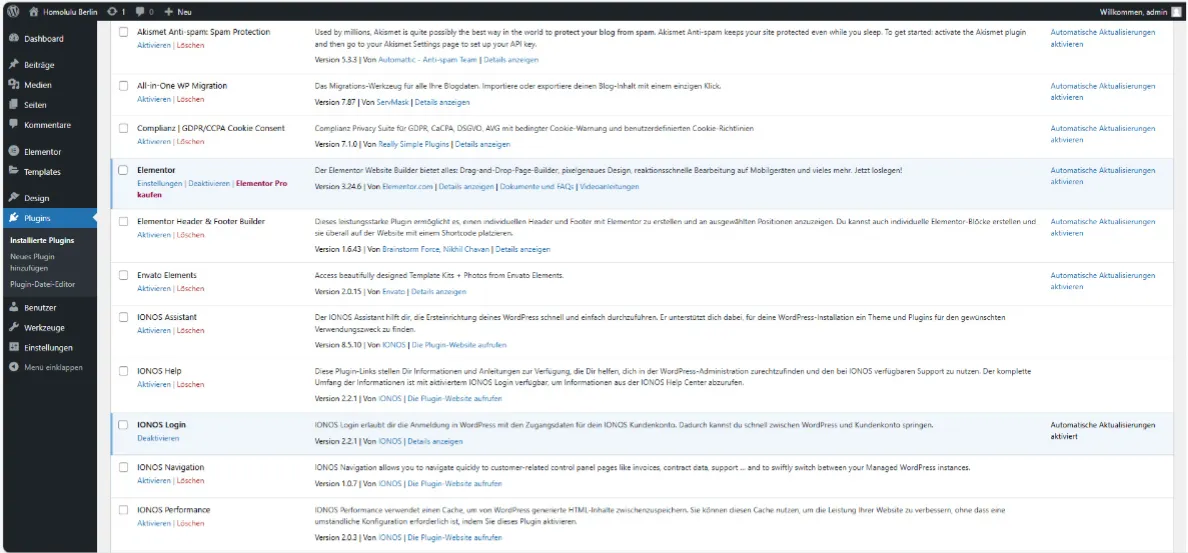Image resolution: width=1188 pixels, height=553 pixels.
Task: Open the admin avatar icon
Action: [x=1175, y=12]
